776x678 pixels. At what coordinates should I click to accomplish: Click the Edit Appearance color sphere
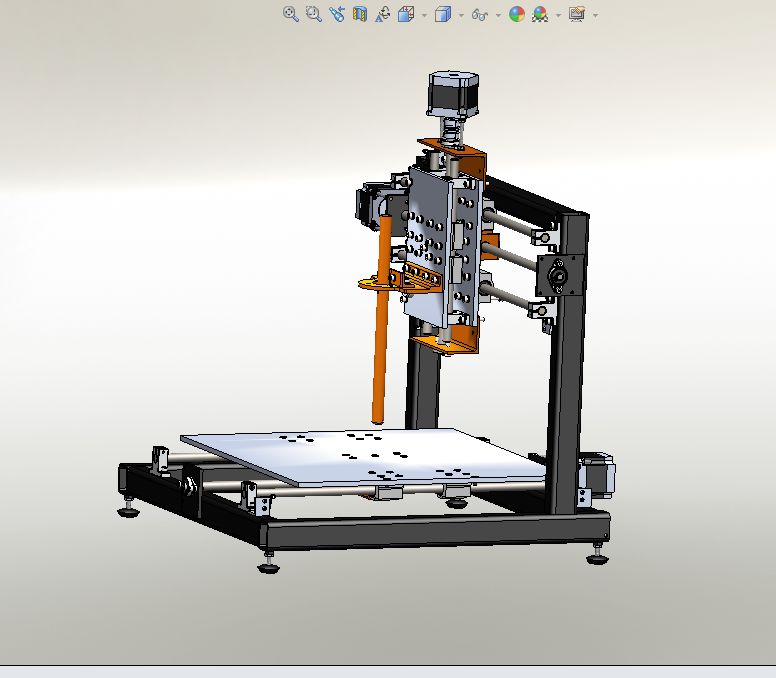pos(517,14)
